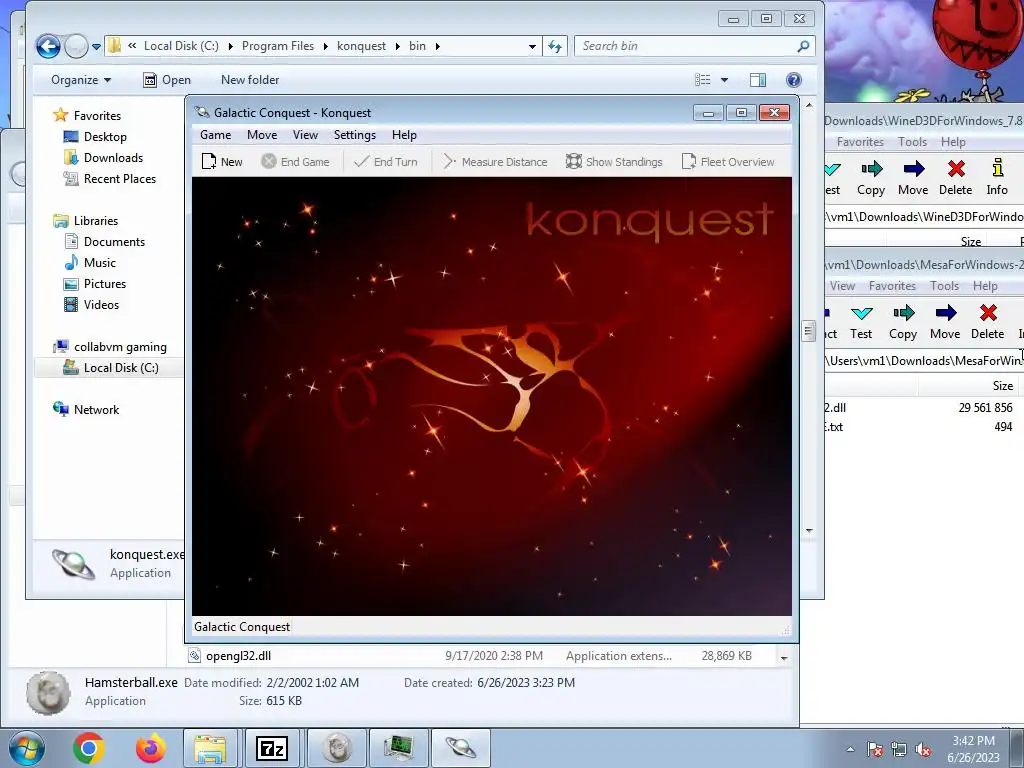Select Recent Places in navigation pane
Viewport: 1024px width, 768px height.
(x=120, y=178)
